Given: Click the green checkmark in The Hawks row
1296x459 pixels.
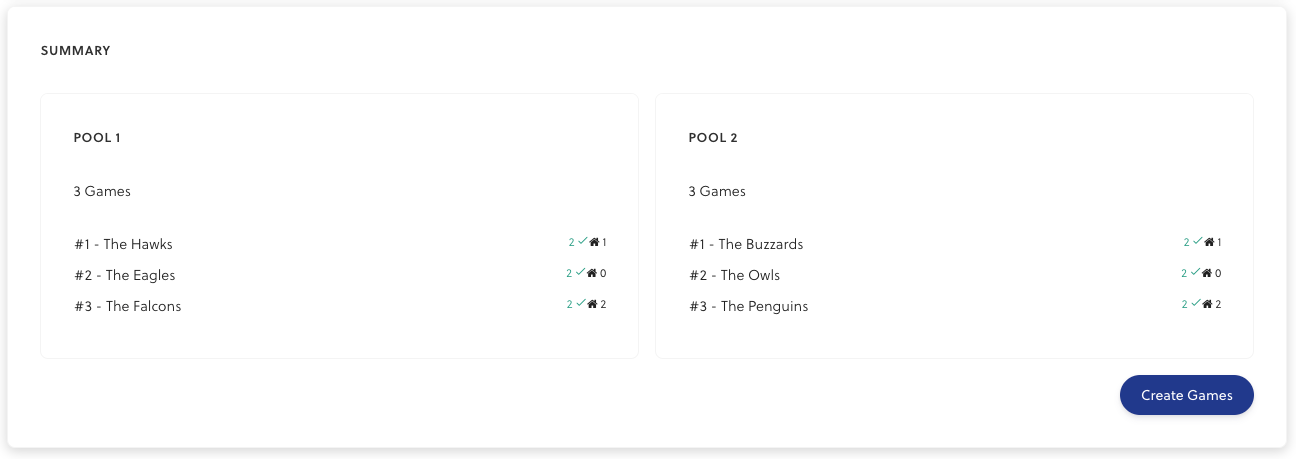Looking at the screenshot, I should [x=582, y=241].
